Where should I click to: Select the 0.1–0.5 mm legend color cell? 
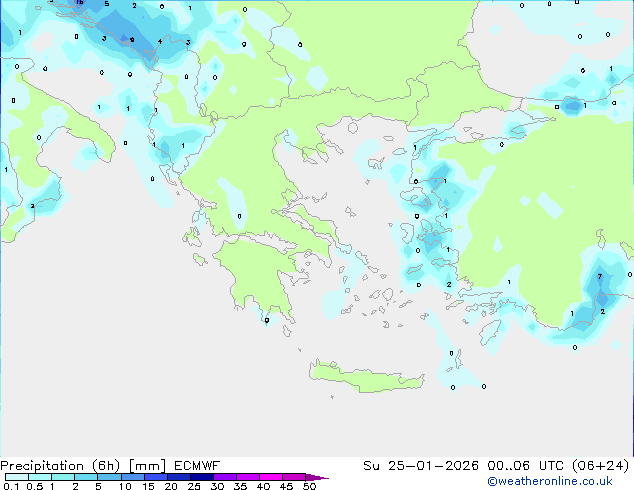[x=17, y=477]
